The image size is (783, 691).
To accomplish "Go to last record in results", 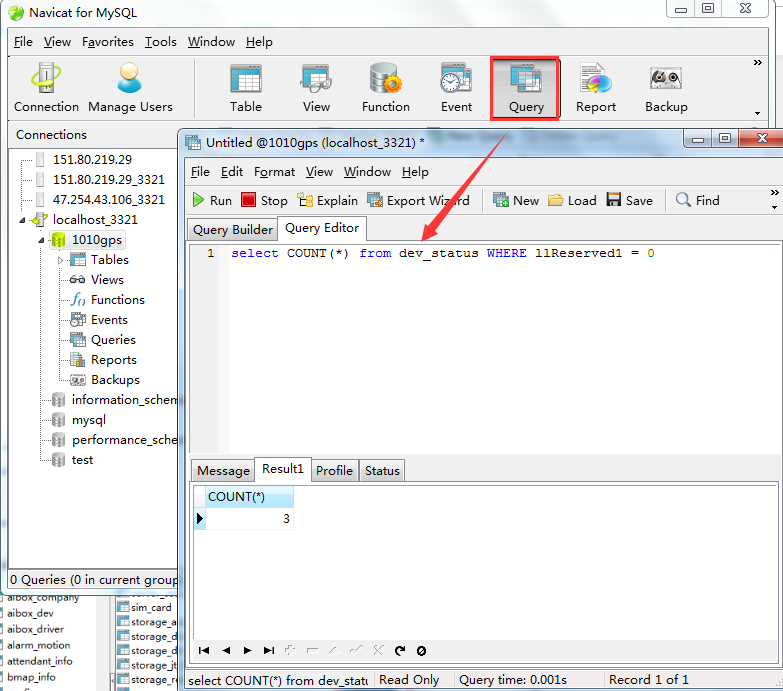I will click(x=269, y=650).
